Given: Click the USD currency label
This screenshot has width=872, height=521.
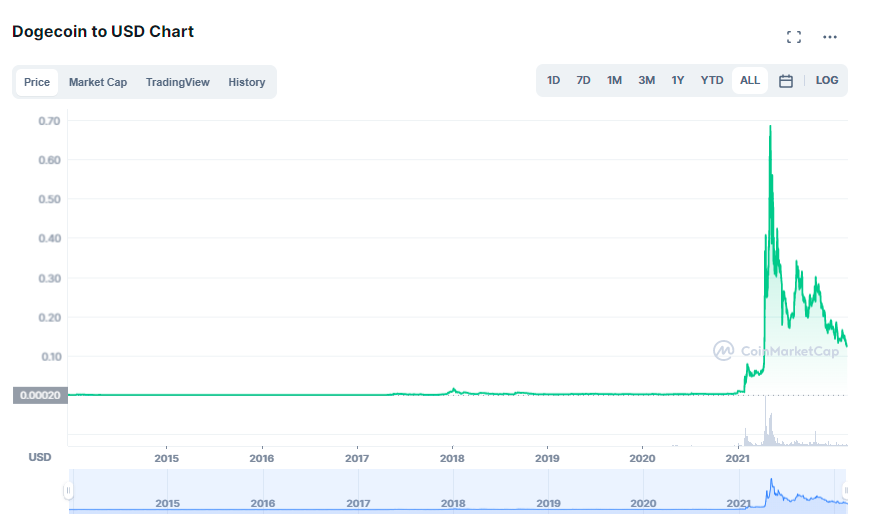Looking at the screenshot, I should pos(39,457).
